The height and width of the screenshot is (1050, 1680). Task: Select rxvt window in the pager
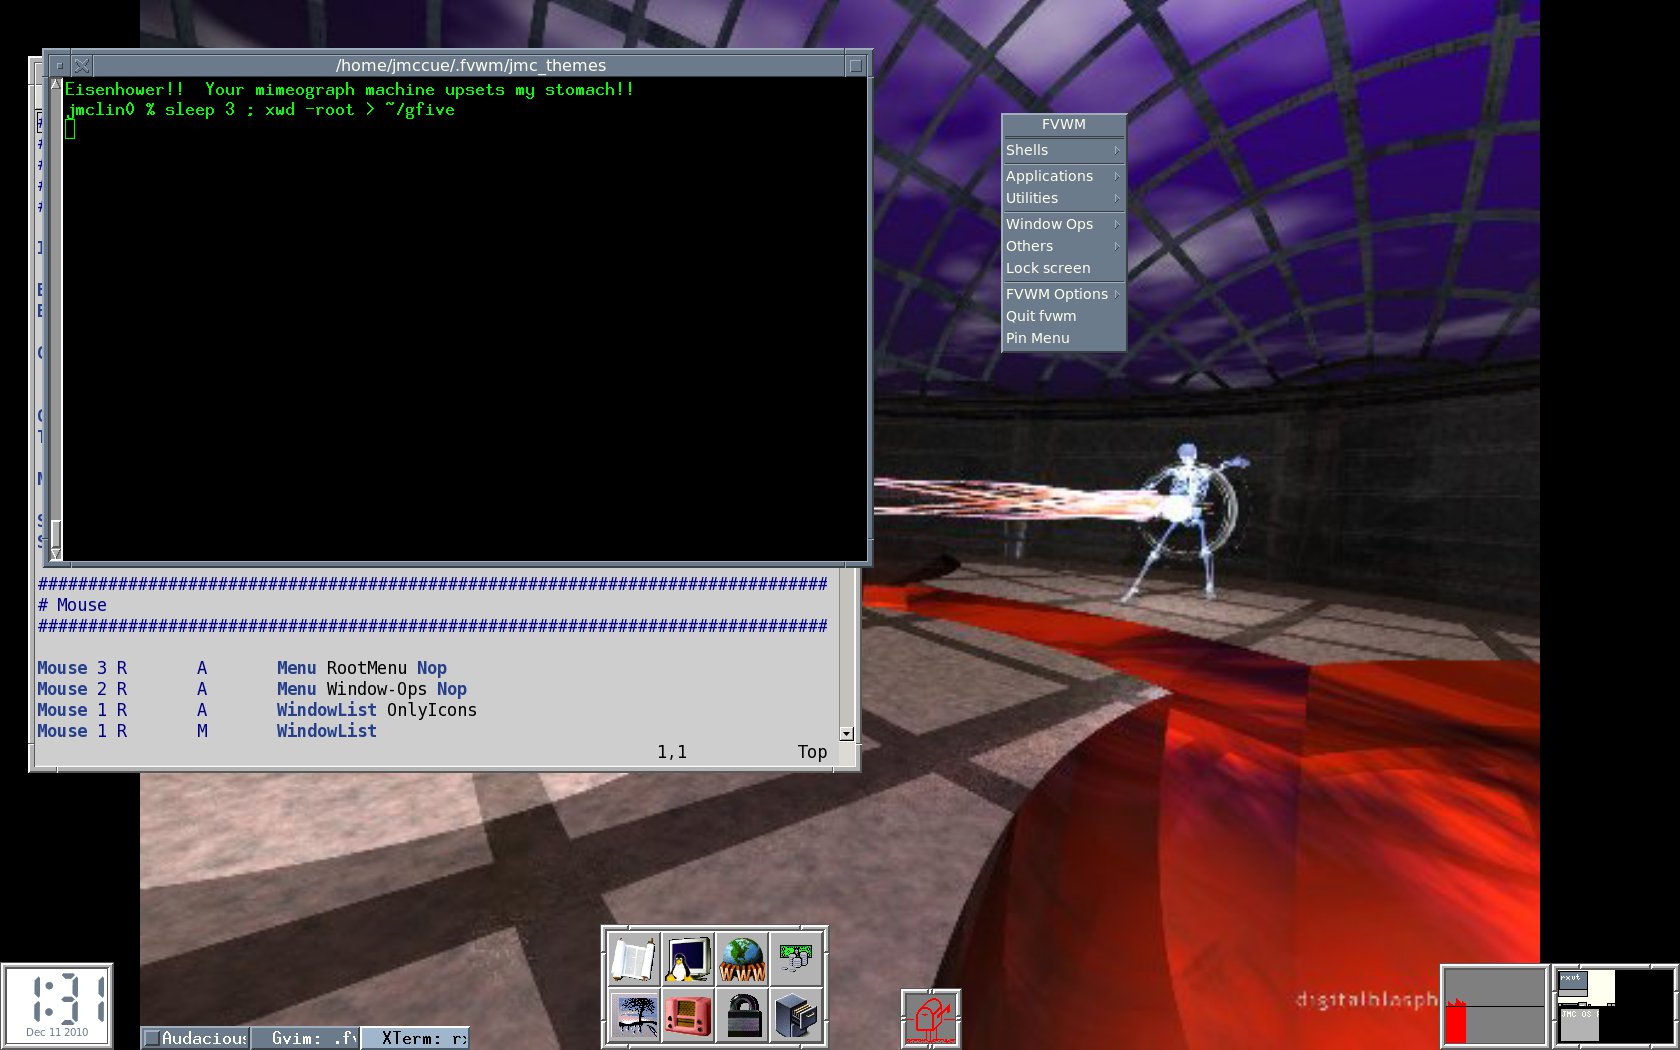tap(1573, 982)
